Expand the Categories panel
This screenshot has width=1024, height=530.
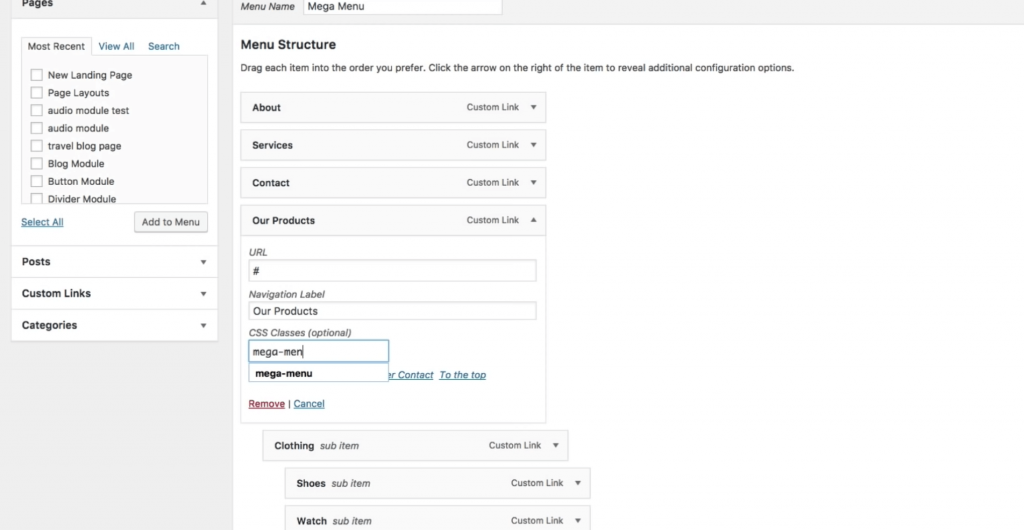point(203,326)
